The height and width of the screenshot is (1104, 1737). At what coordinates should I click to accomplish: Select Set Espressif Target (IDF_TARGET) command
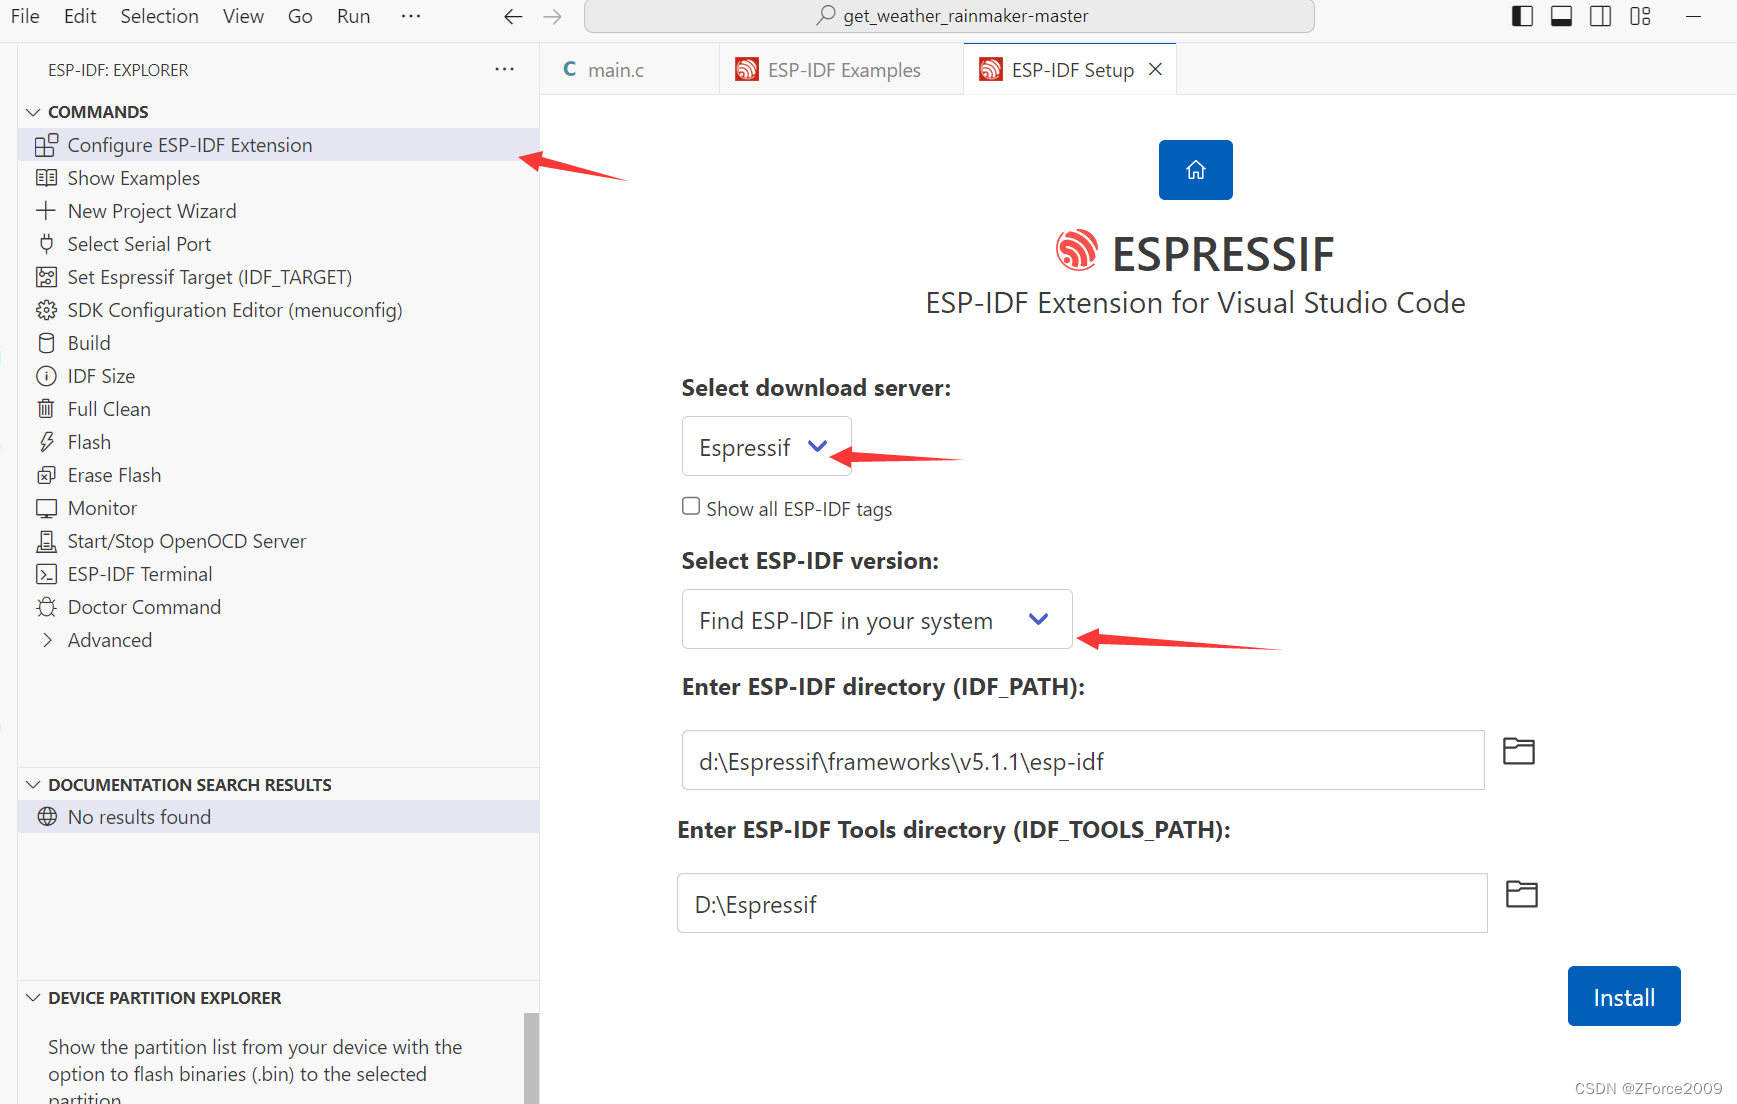(x=278, y=277)
